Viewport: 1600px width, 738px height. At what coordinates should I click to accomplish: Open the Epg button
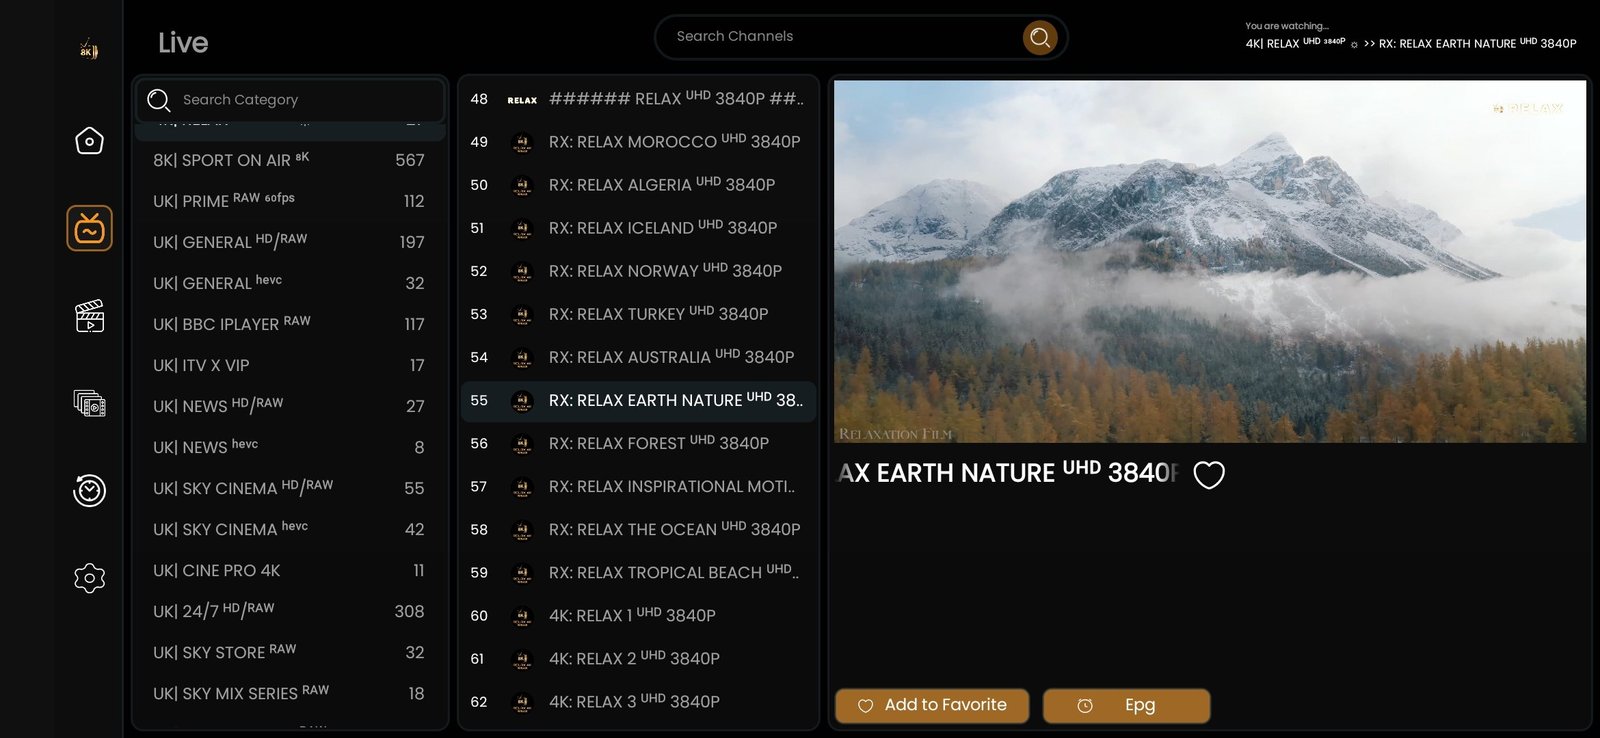pos(1126,705)
